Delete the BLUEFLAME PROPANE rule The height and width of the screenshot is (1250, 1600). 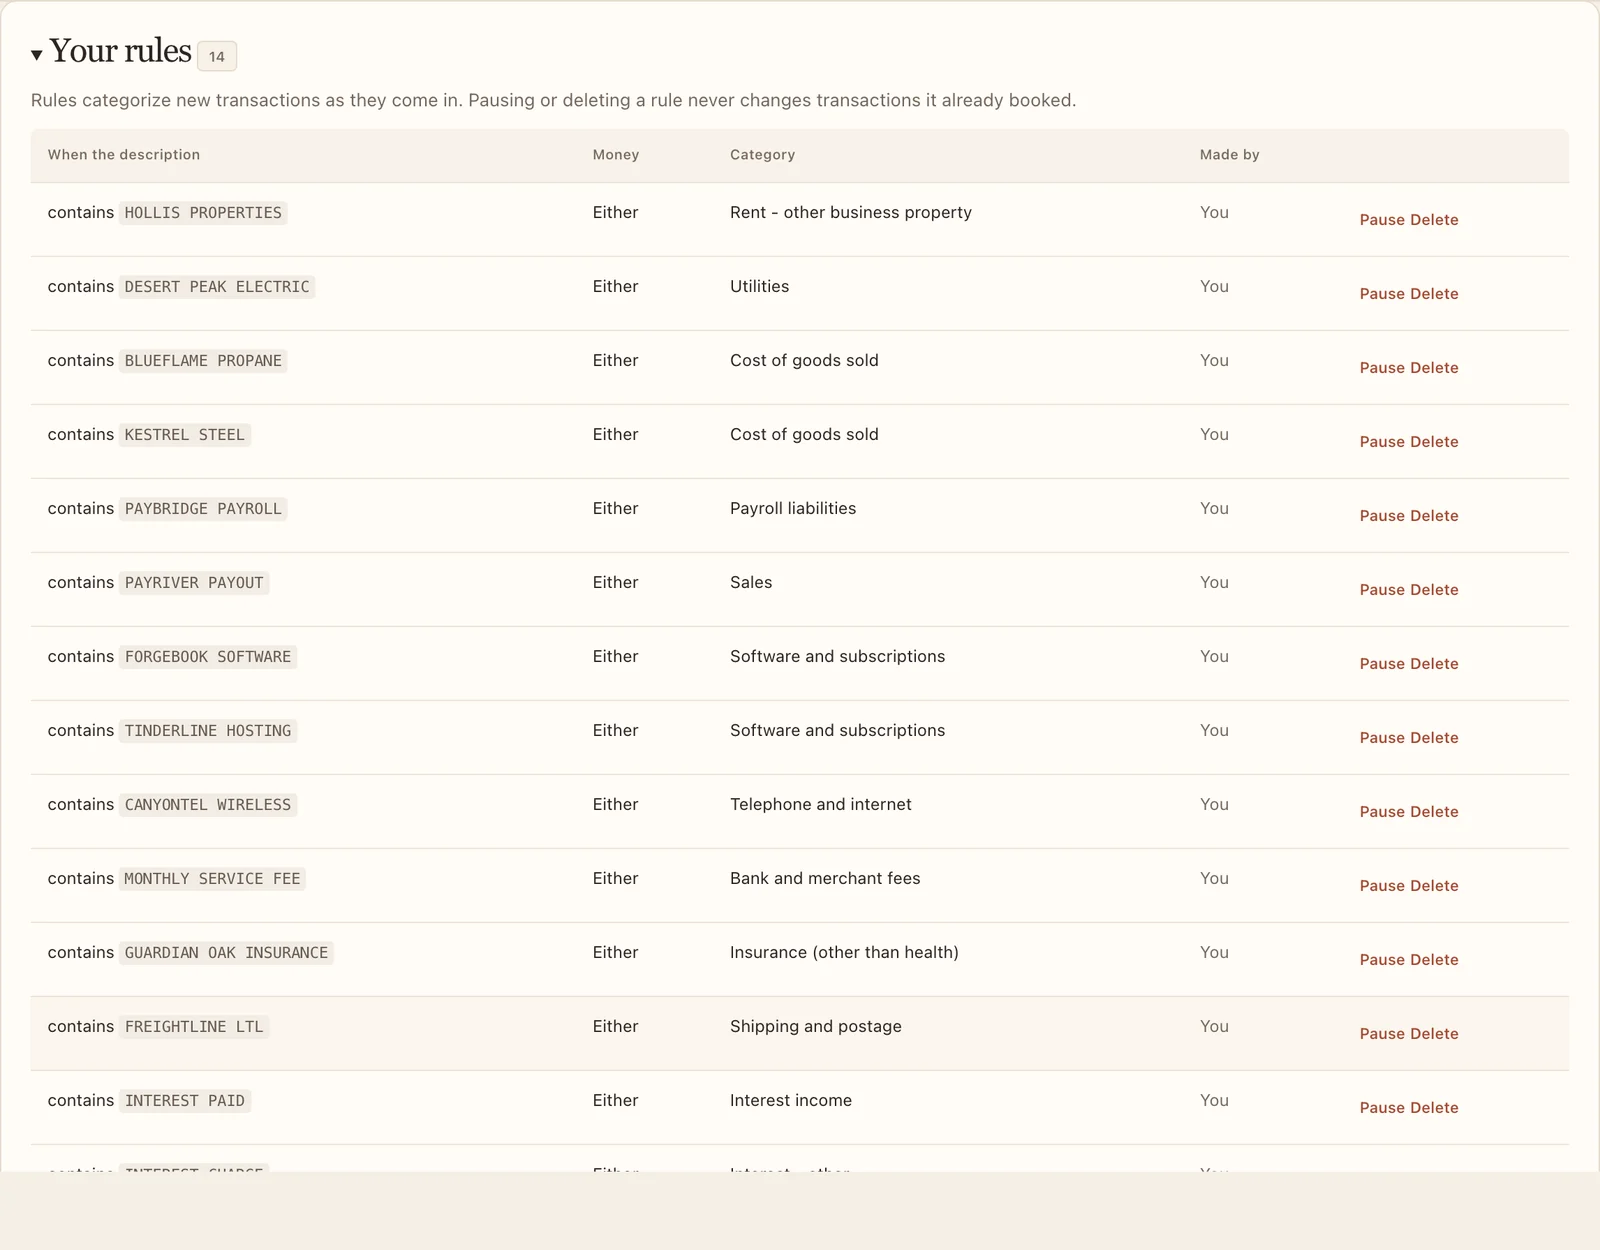point(1434,368)
